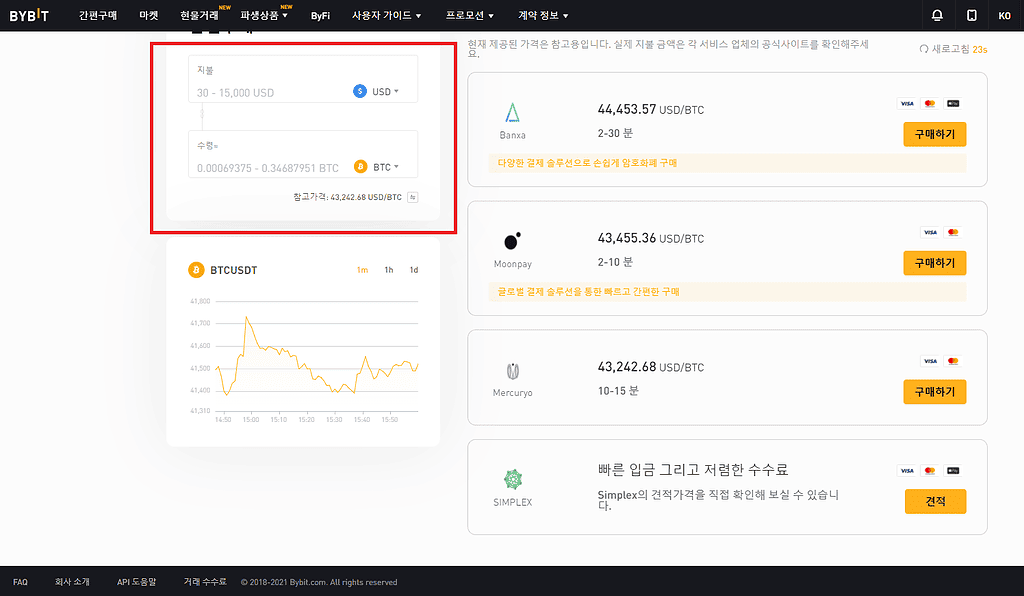Click the blue USD dollar icon
The width and height of the screenshot is (1024, 596).
pyautogui.click(x=360, y=91)
